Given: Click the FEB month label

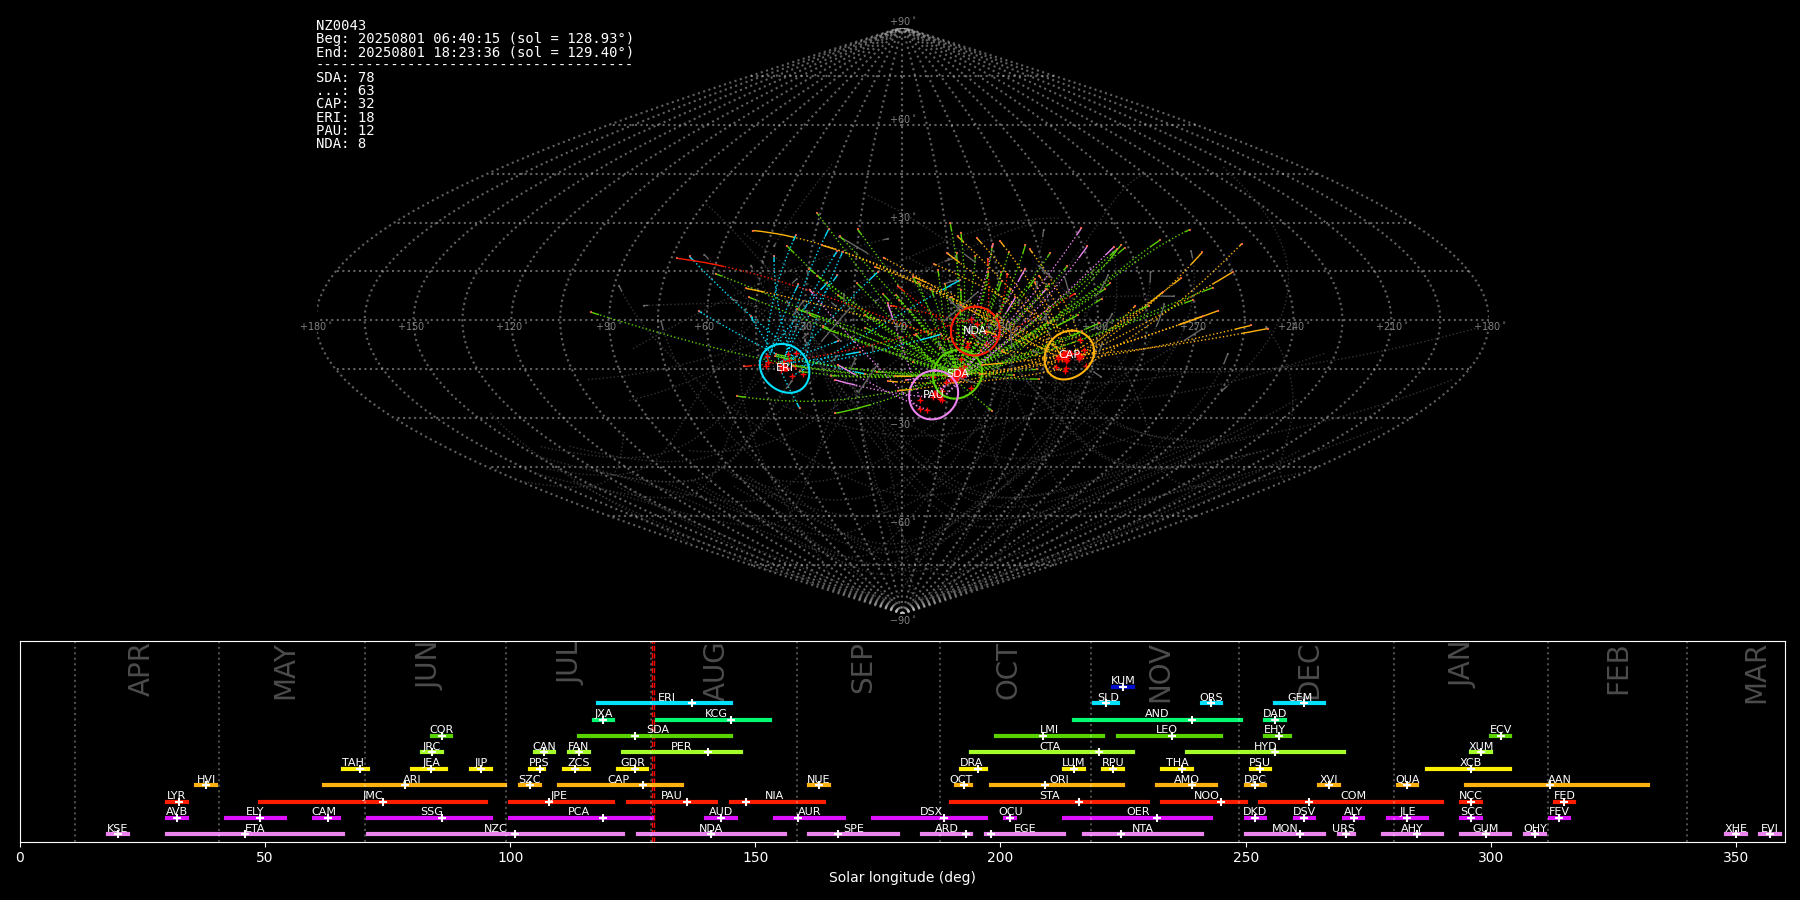Looking at the screenshot, I should [1618, 670].
